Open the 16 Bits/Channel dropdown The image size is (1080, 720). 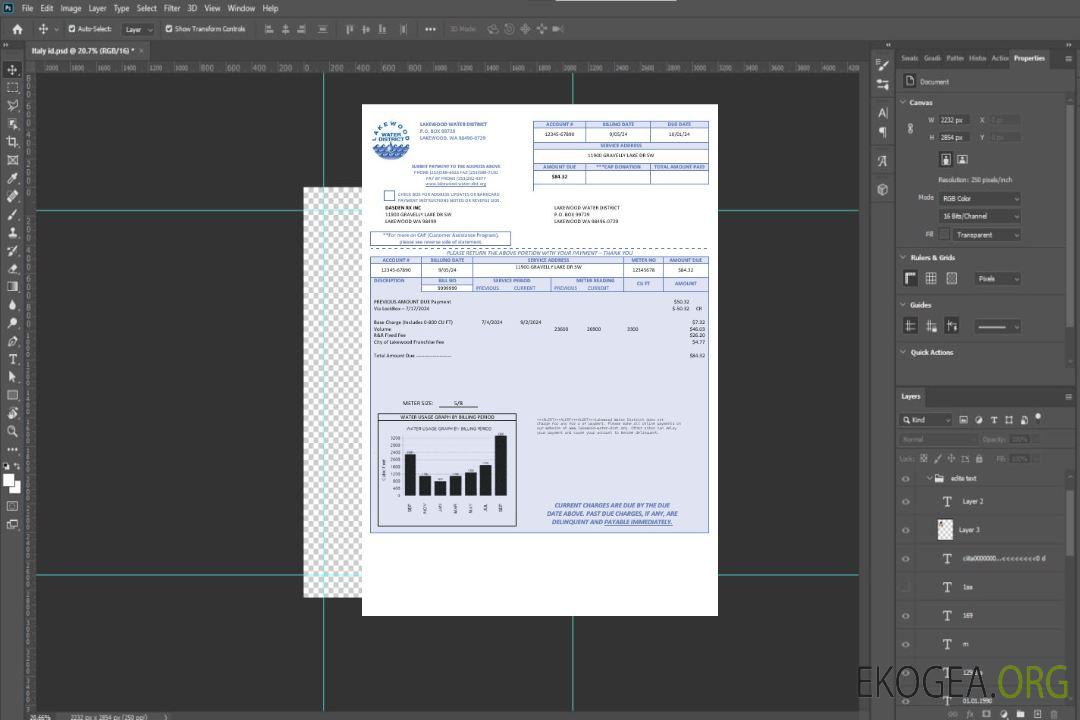pyautogui.click(x=979, y=216)
